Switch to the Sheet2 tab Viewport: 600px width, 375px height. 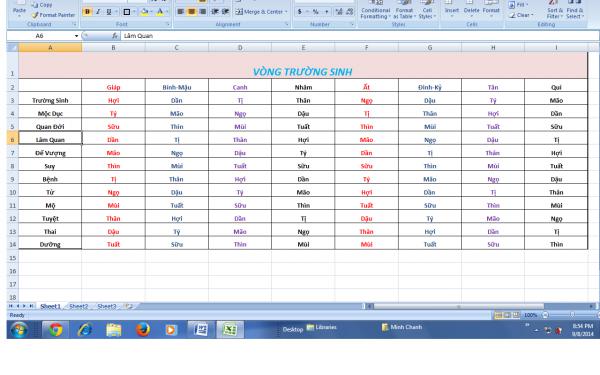78,306
